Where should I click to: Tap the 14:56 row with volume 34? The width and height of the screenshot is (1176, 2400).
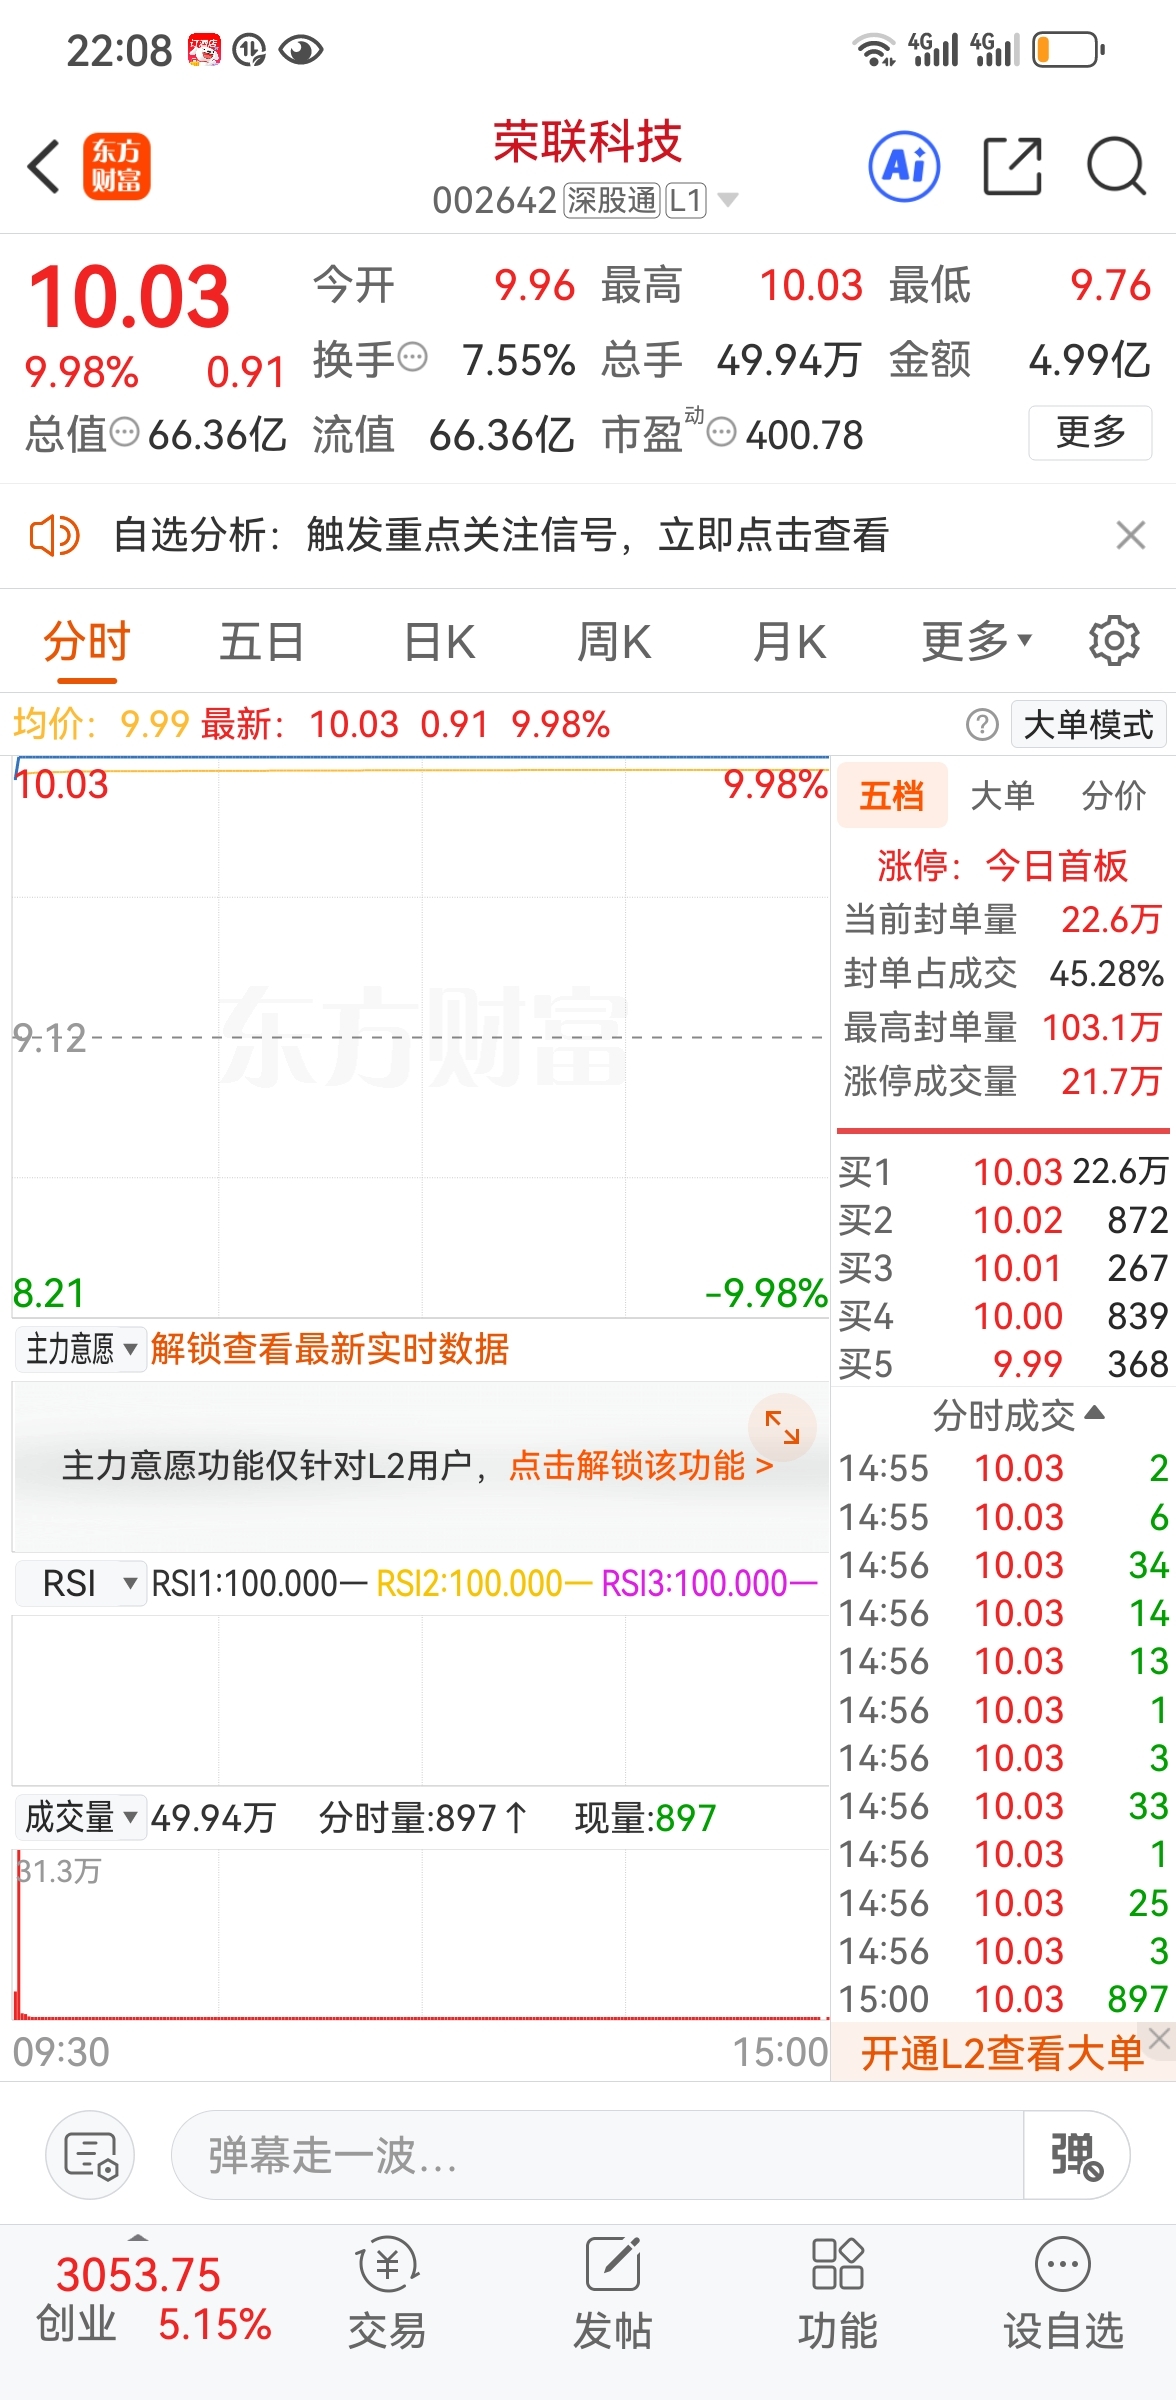pyautogui.click(x=1003, y=1565)
